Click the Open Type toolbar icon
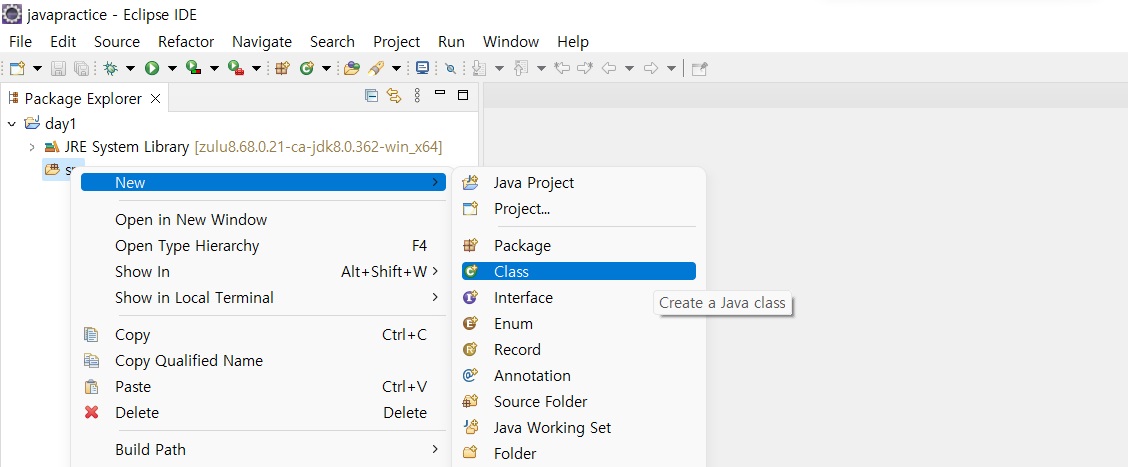The height and width of the screenshot is (467, 1128). [x=351, y=68]
